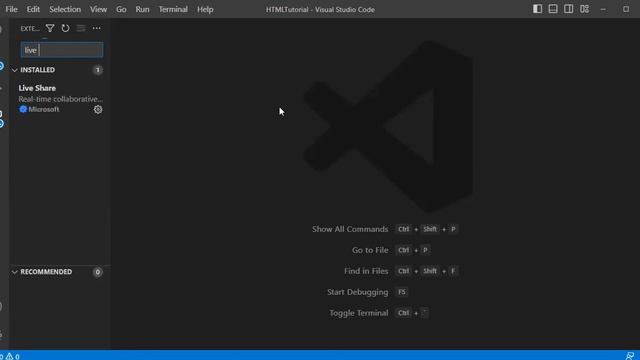Click the 'Show All Commands' hint text
Image resolution: width=640 pixels, height=360 pixels.
pyautogui.click(x=350, y=229)
